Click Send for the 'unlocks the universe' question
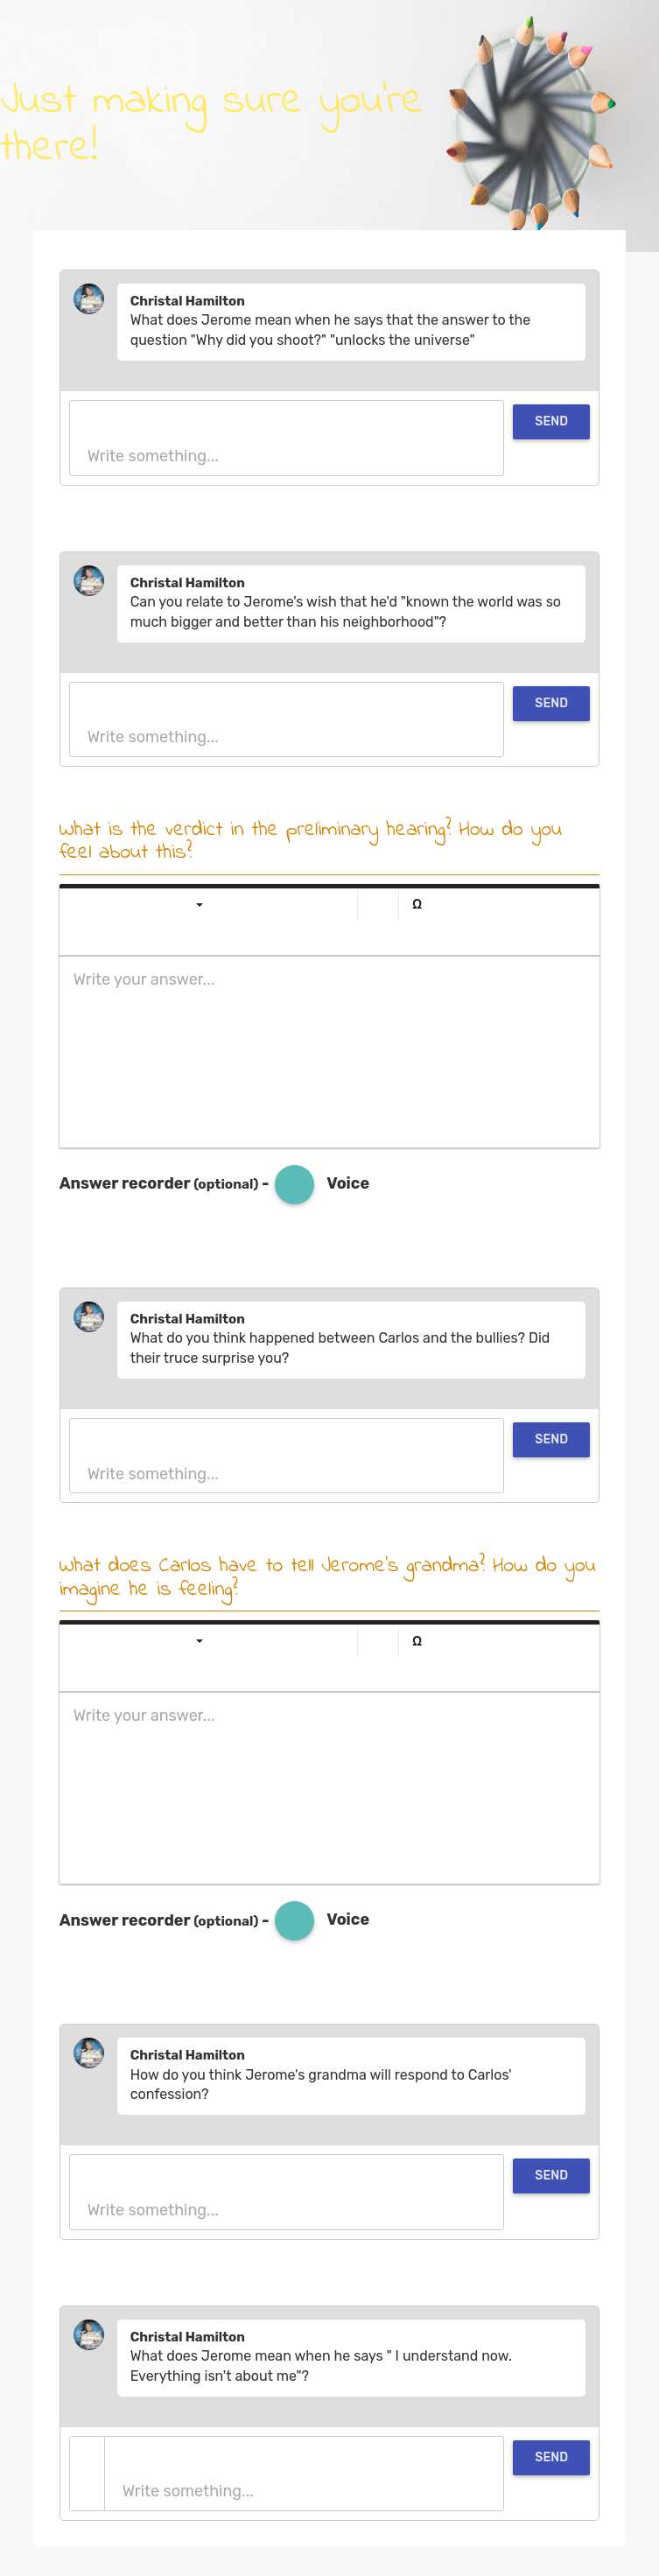Image resolution: width=659 pixels, height=2576 pixels. pyautogui.click(x=550, y=421)
